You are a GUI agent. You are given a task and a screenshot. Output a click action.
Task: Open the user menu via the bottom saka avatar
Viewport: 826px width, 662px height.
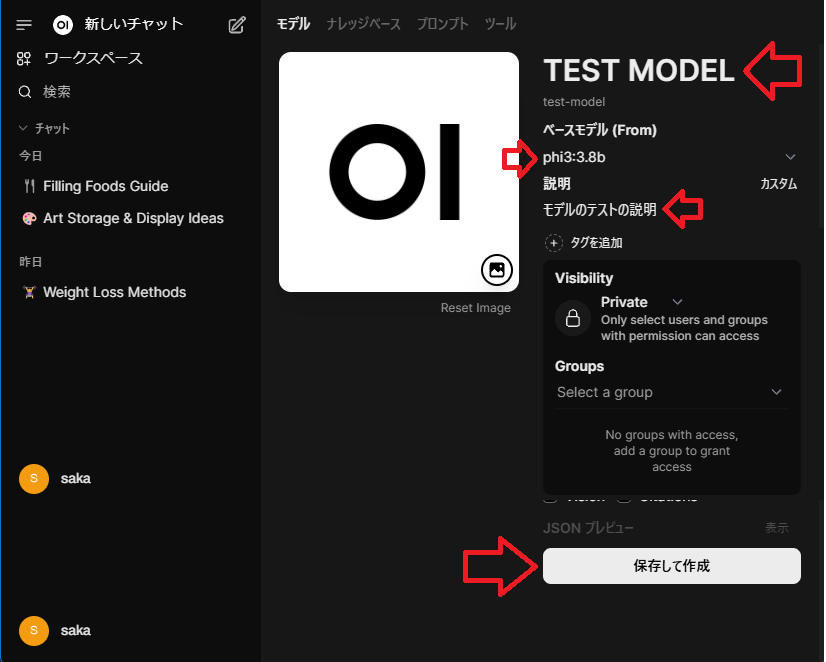[x=34, y=630]
